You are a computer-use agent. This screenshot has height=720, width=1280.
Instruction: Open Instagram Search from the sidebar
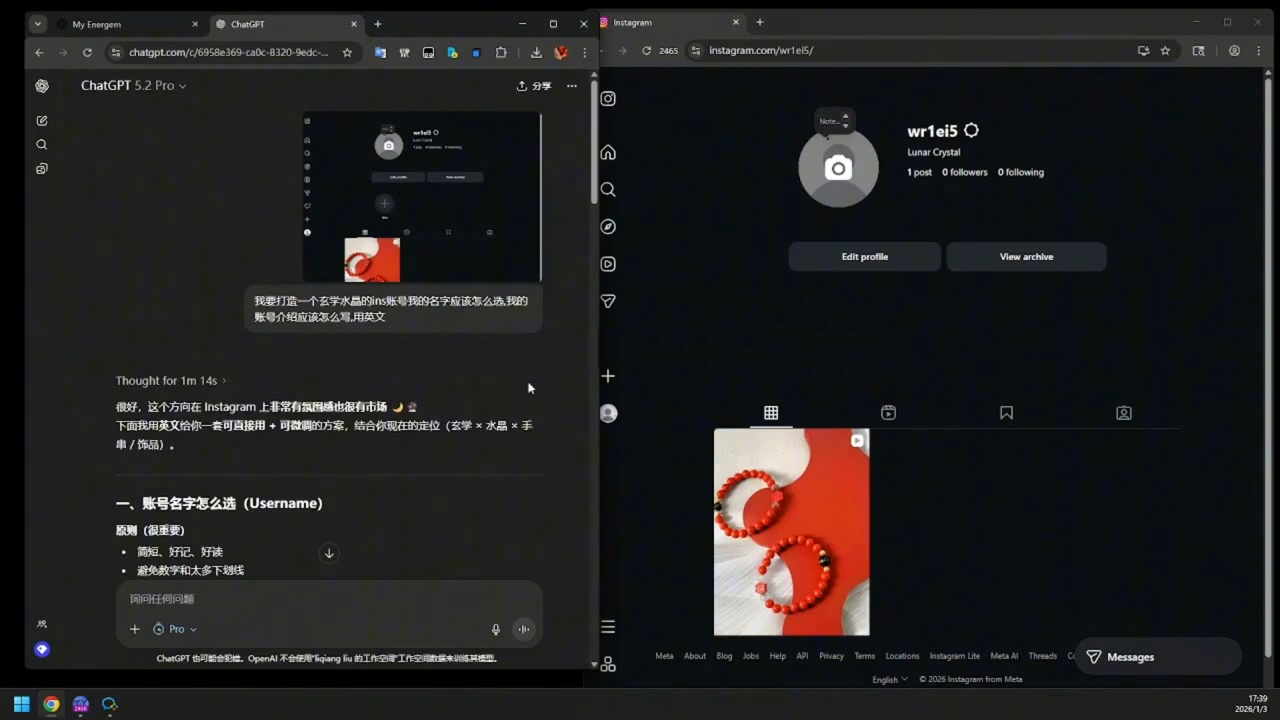point(608,190)
